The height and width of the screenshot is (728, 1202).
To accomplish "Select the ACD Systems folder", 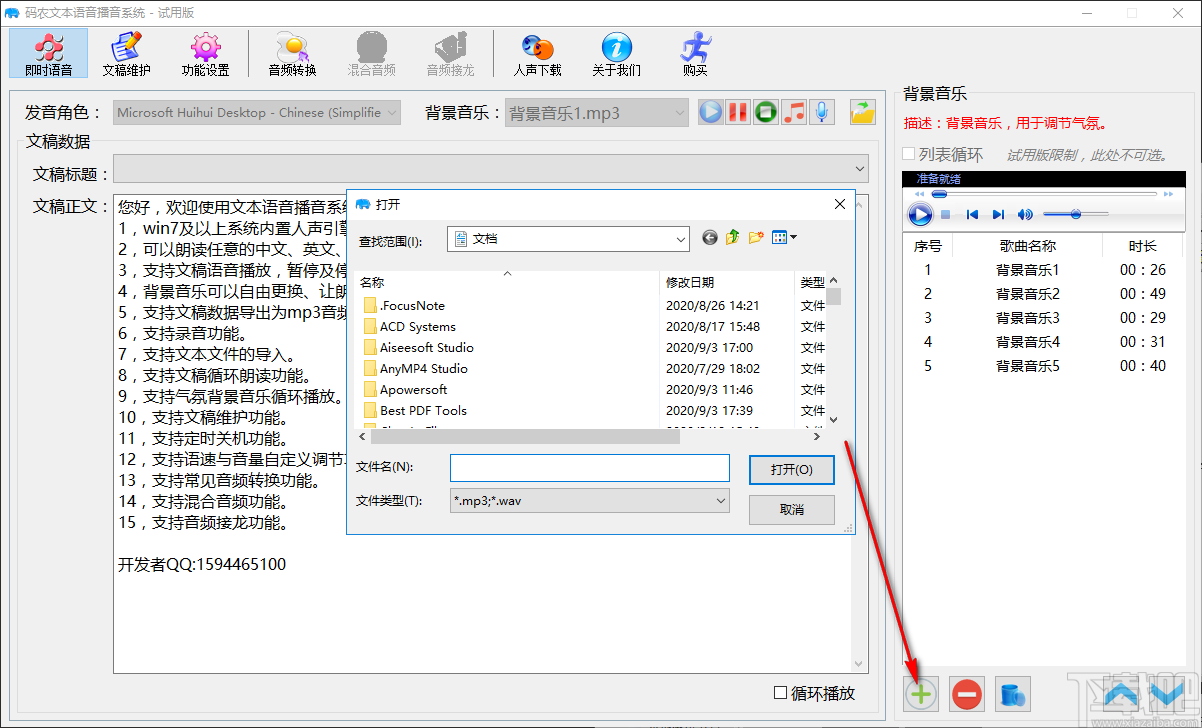I will click(409, 326).
